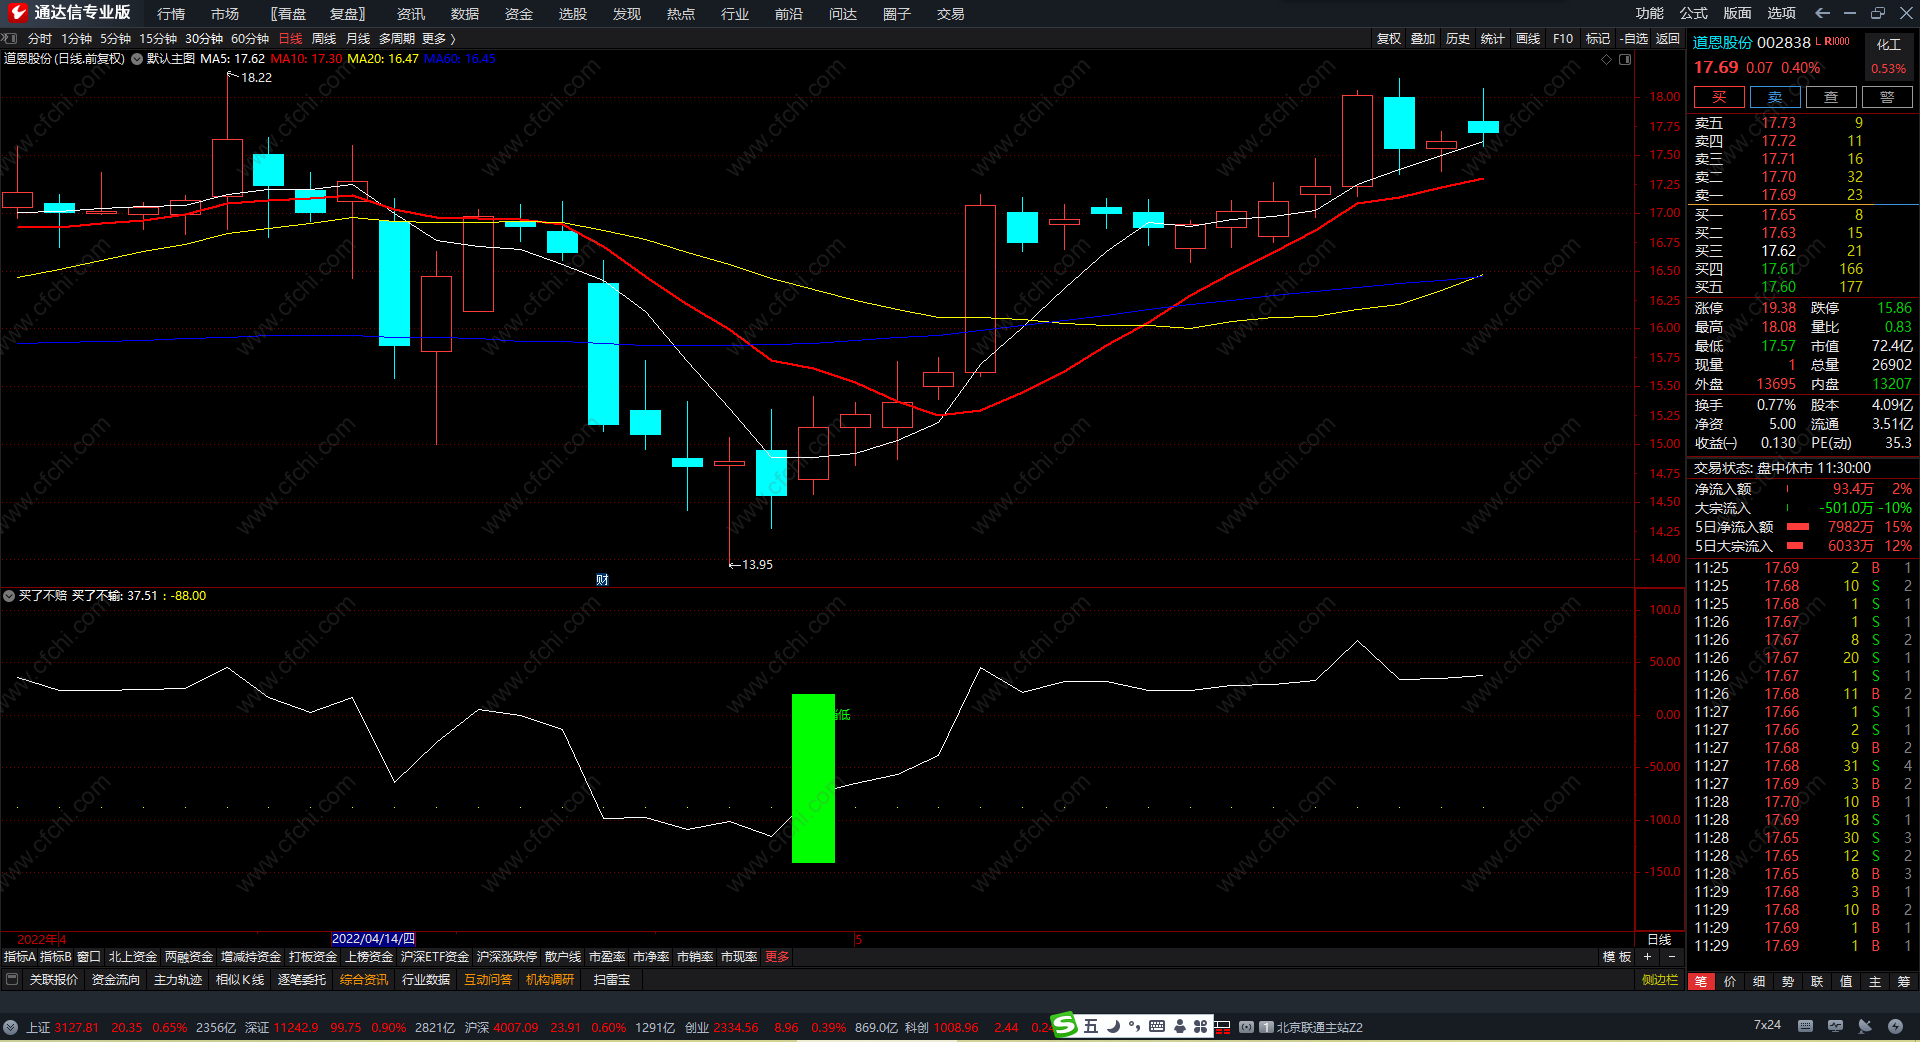This screenshot has width=1920, height=1042.
Task: Select the 1分钟 chart period
Action: coord(76,39)
